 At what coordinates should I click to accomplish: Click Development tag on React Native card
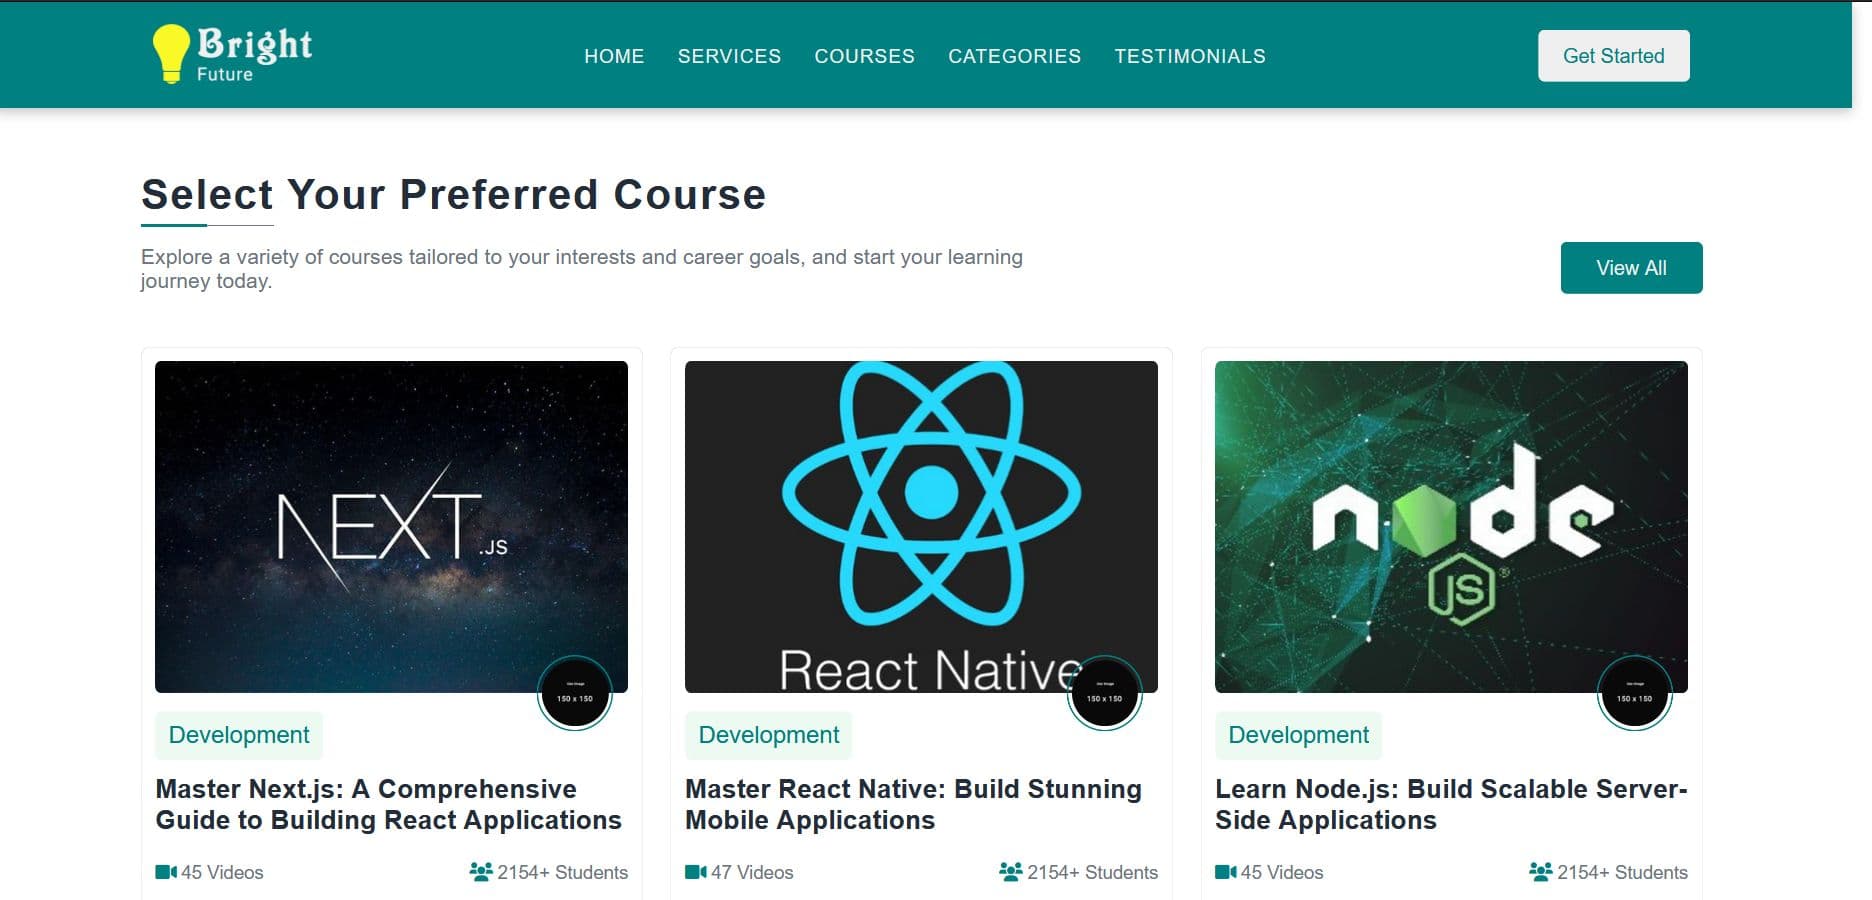click(769, 735)
